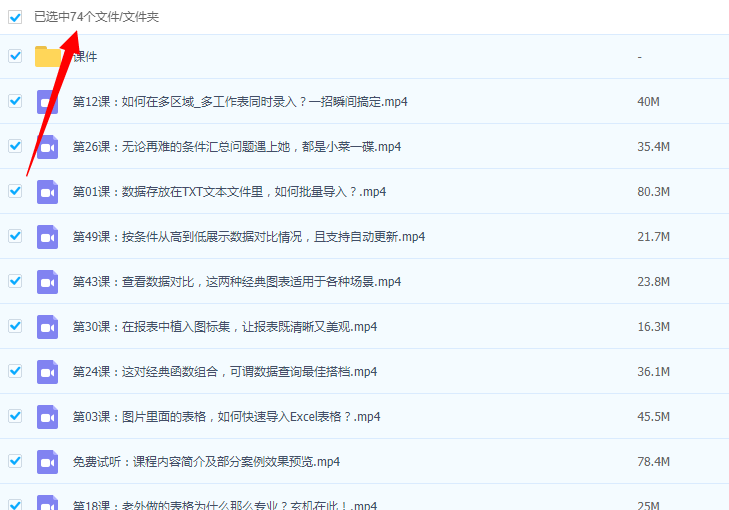Click the 45.5M size of 第03课

coord(653,417)
